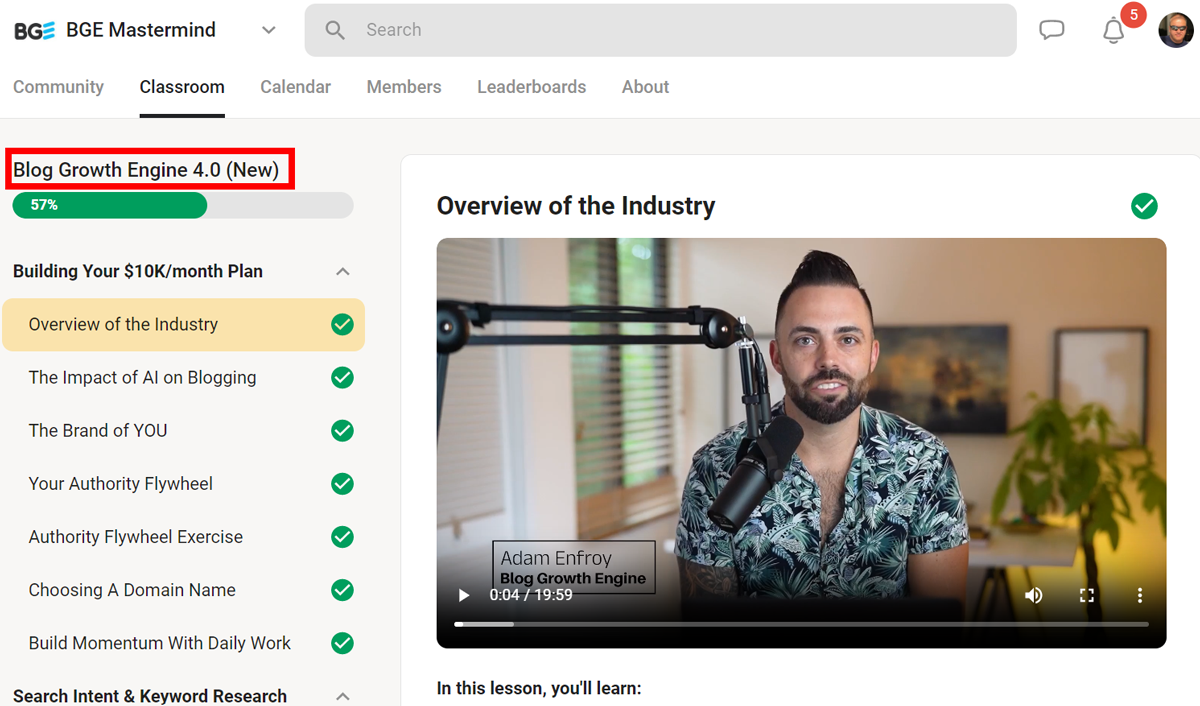Open the notifications bell
The width and height of the screenshot is (1200, 706).
click(x=1113, y=31)
